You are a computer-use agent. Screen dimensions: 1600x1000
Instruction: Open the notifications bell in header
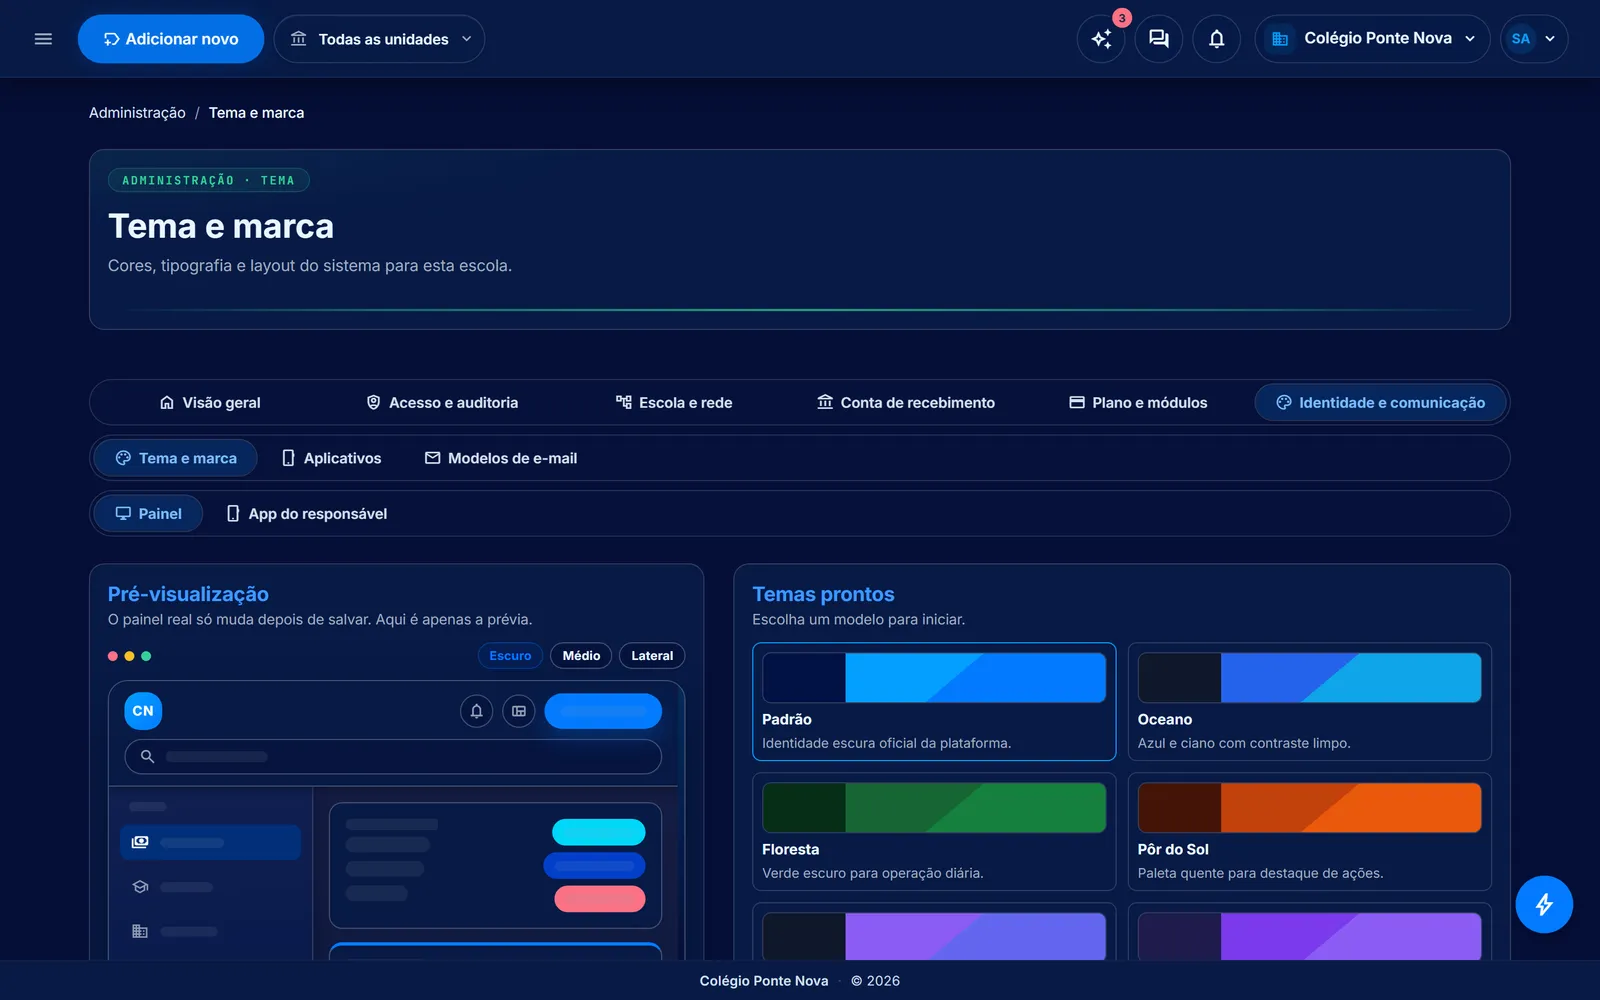pos(1216,39)
